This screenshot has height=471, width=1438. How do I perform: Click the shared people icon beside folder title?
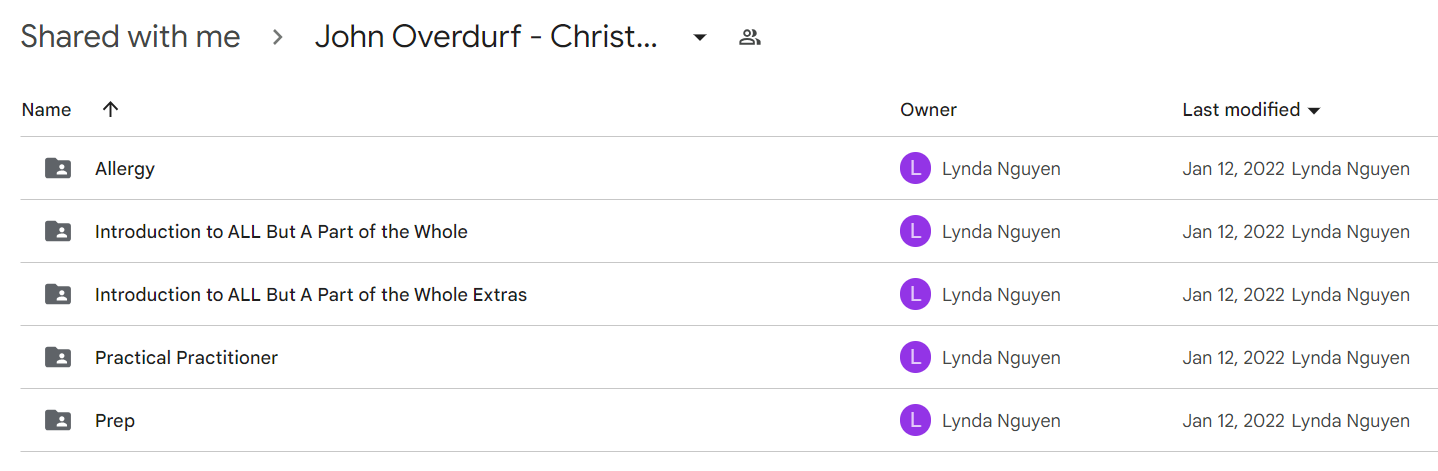[x=750, y=38]
